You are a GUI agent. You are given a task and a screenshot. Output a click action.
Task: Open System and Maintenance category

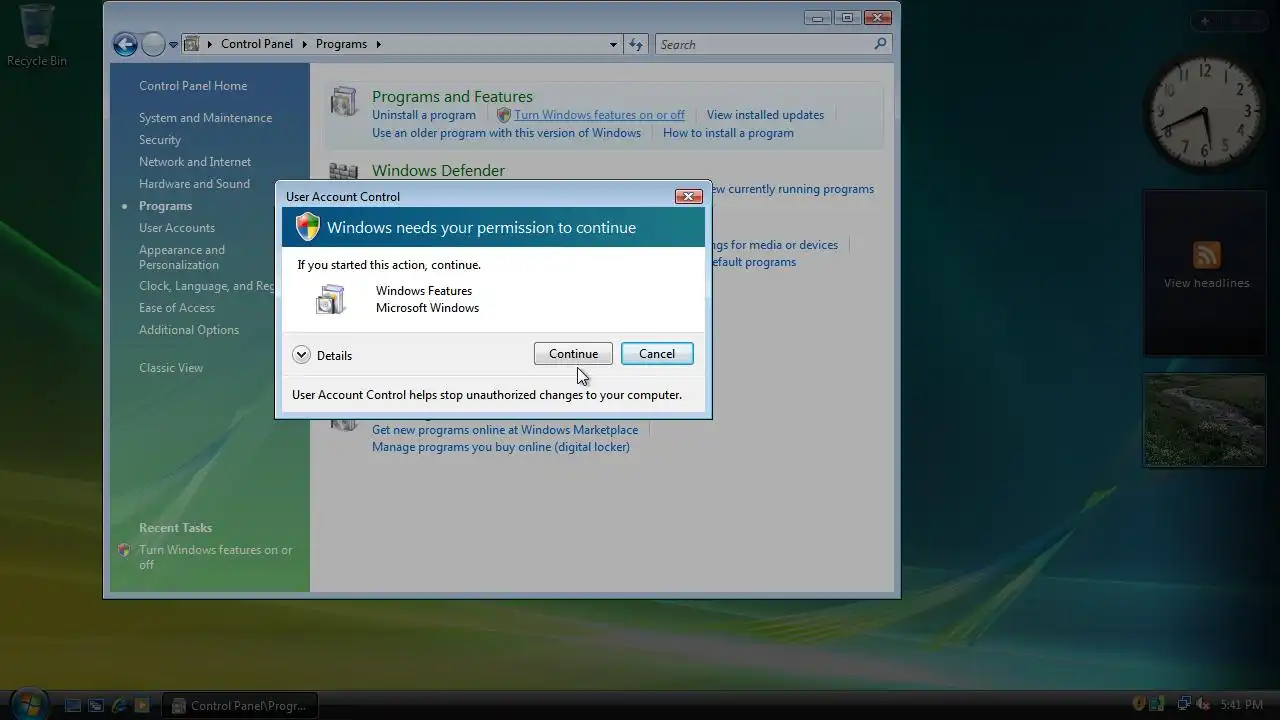point(205,118)
